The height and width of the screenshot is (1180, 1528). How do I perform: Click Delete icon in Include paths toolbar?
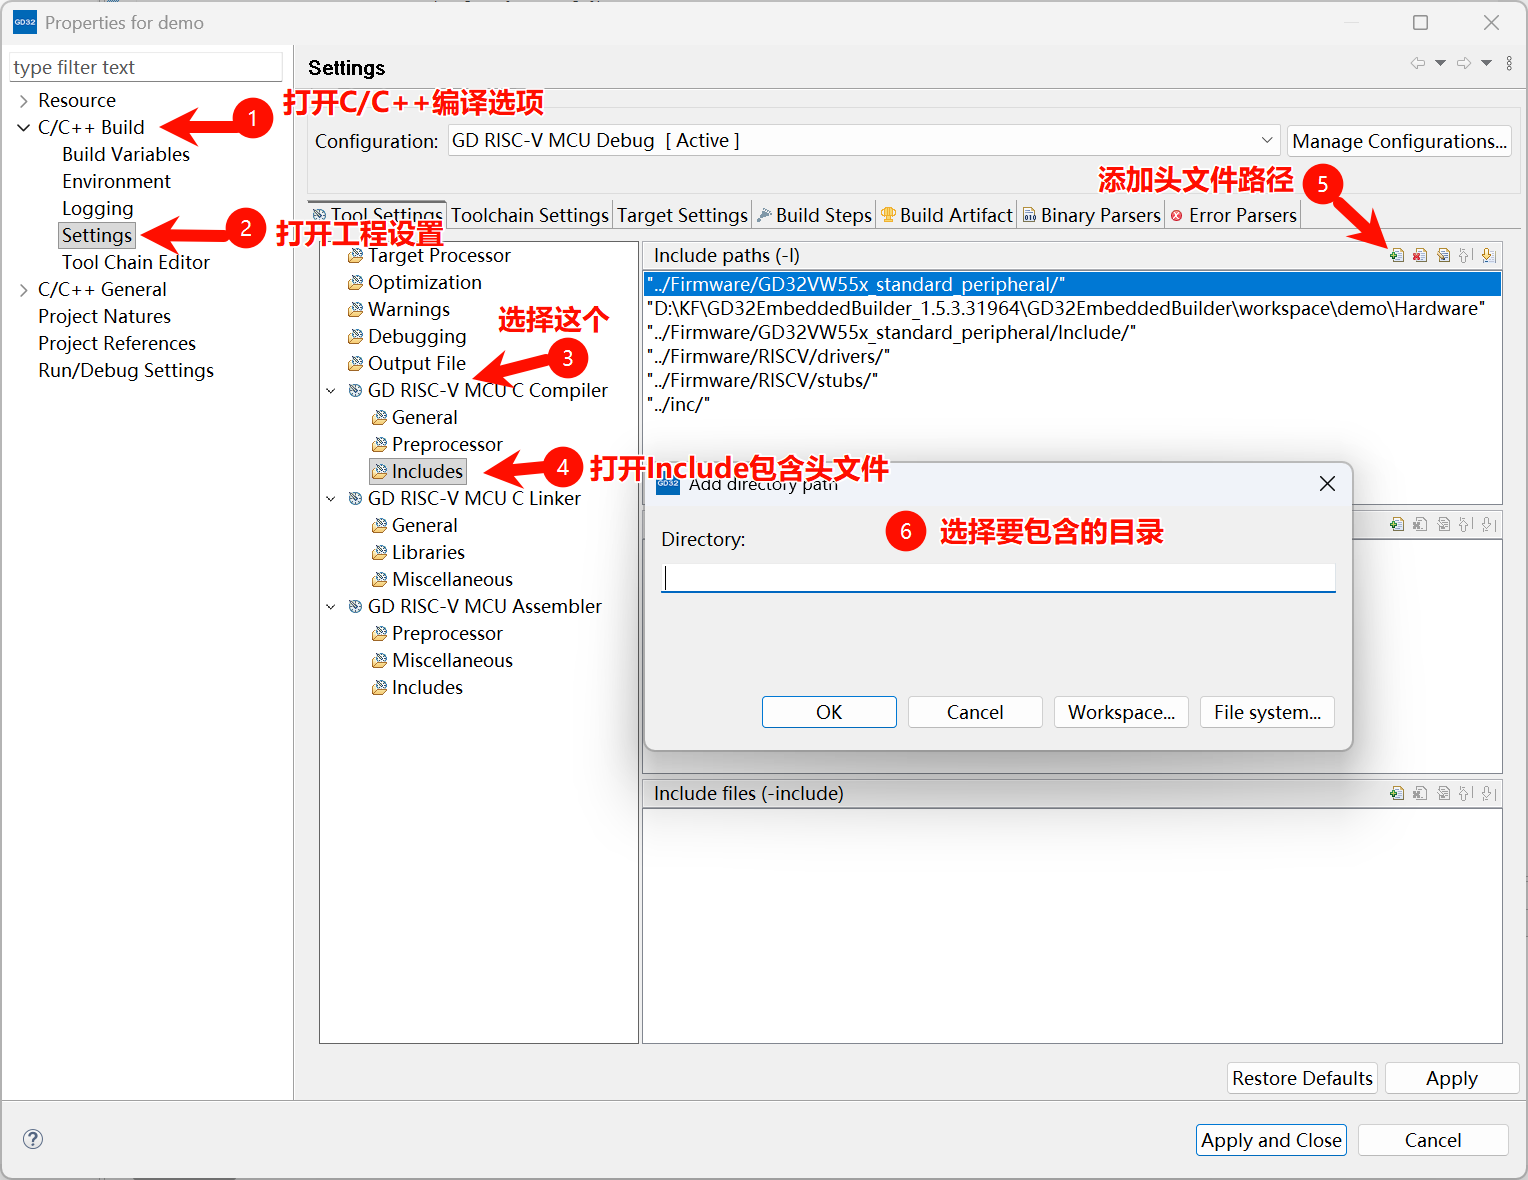pyautogui.click(x=1420, y=256)
